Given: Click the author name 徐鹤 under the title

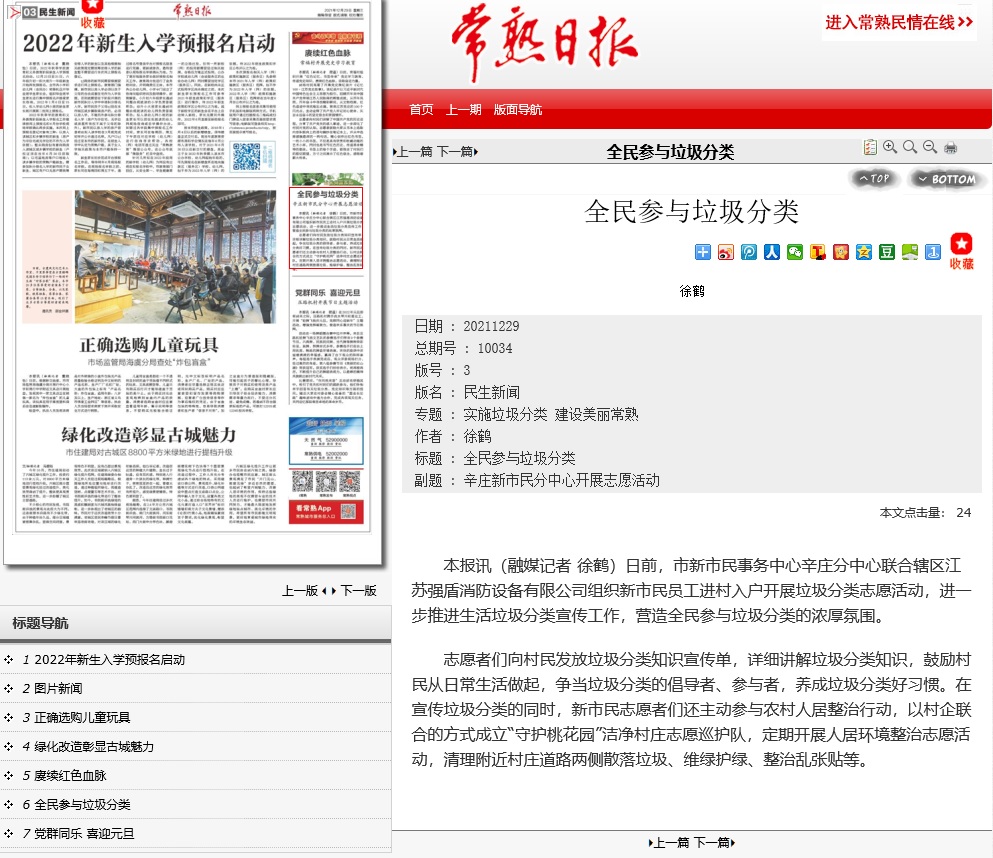Looking at the screenshot, I should click(x=692, y=291).
